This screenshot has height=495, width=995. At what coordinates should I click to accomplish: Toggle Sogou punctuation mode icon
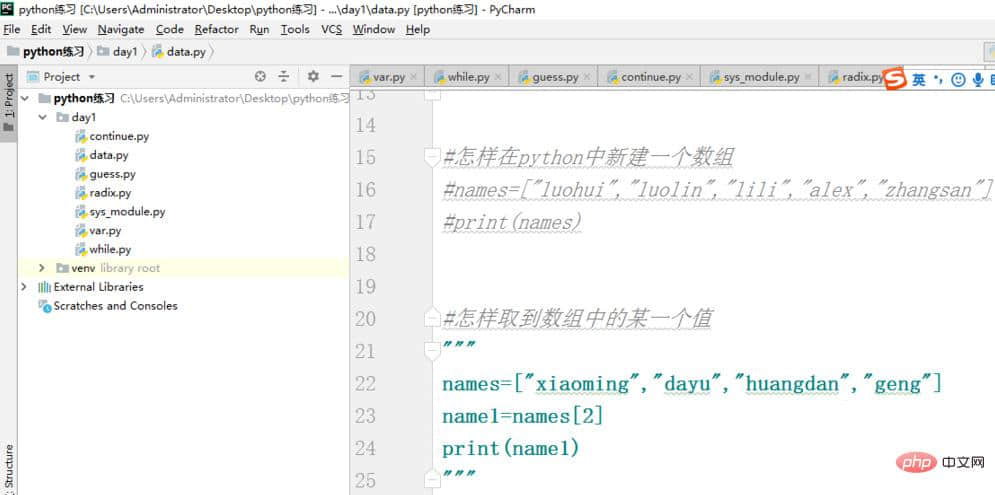point(939,80)
